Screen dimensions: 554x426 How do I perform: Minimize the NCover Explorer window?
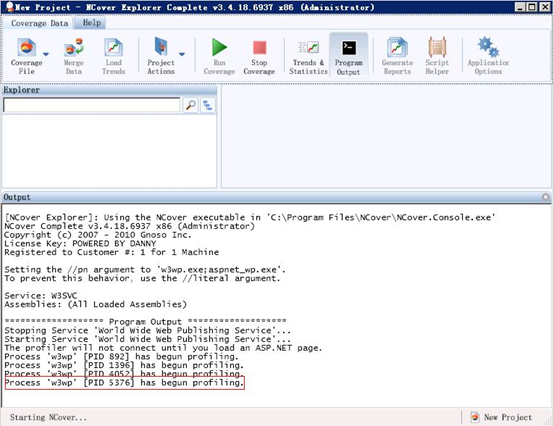(519, 7)
